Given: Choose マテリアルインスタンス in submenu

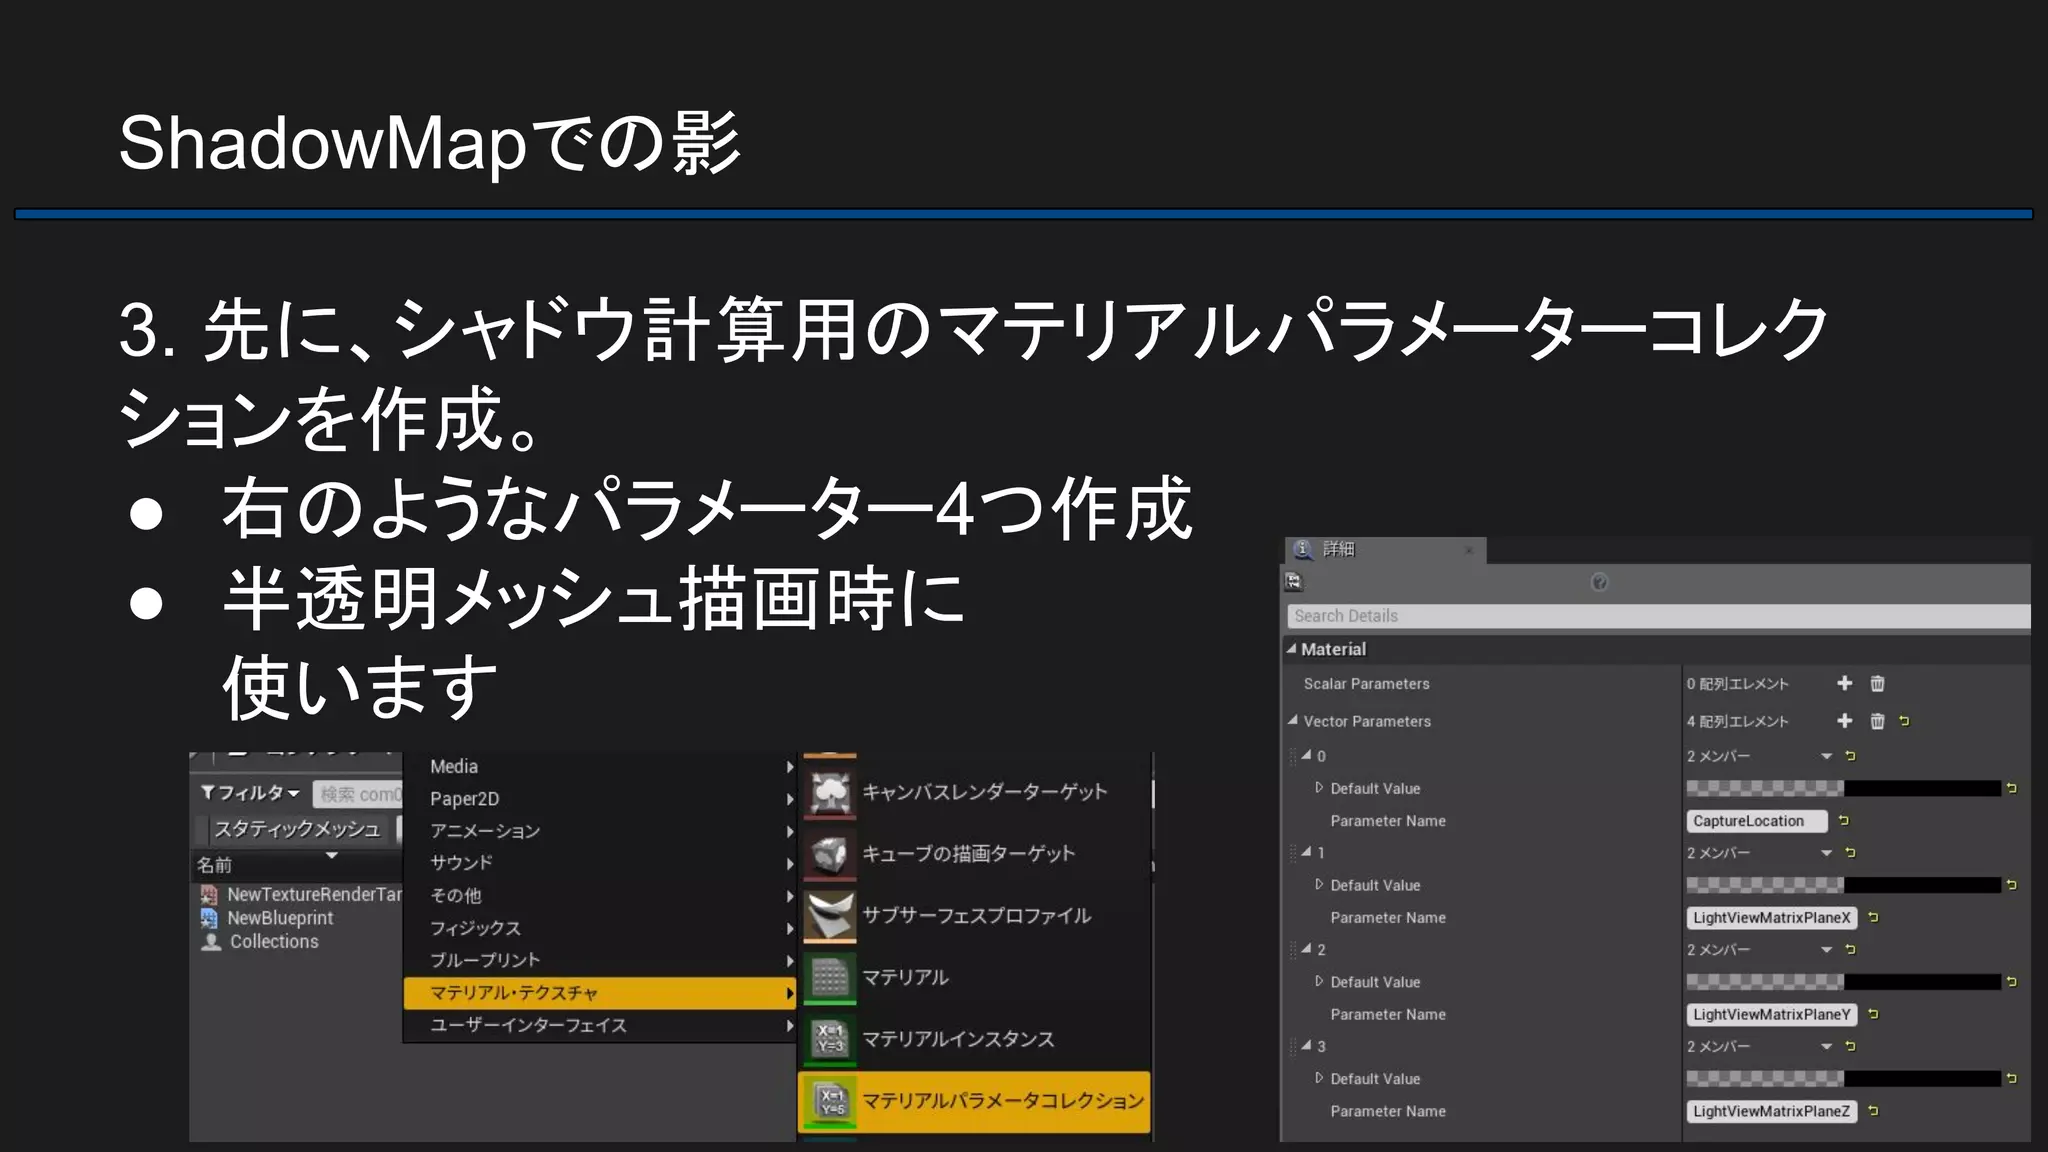Looking at the screenshot, I should [x=975, y=1040].
